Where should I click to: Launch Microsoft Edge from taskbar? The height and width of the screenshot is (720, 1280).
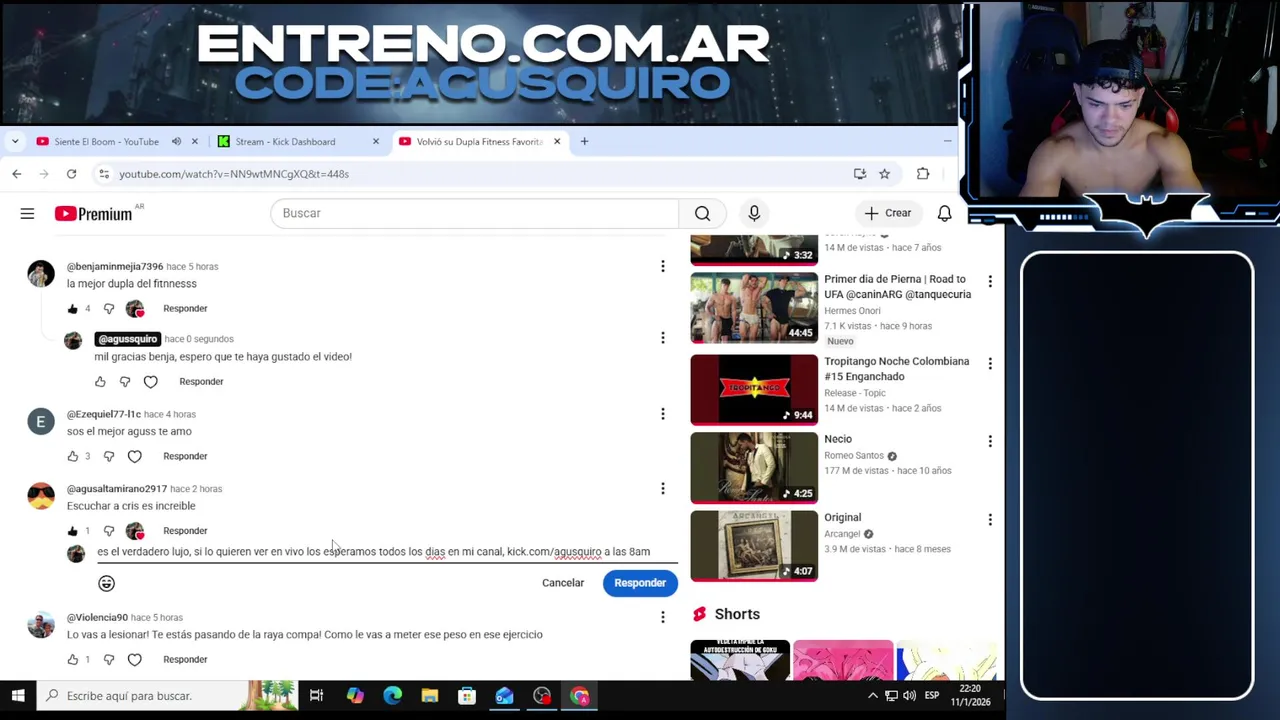click(392, 696)
